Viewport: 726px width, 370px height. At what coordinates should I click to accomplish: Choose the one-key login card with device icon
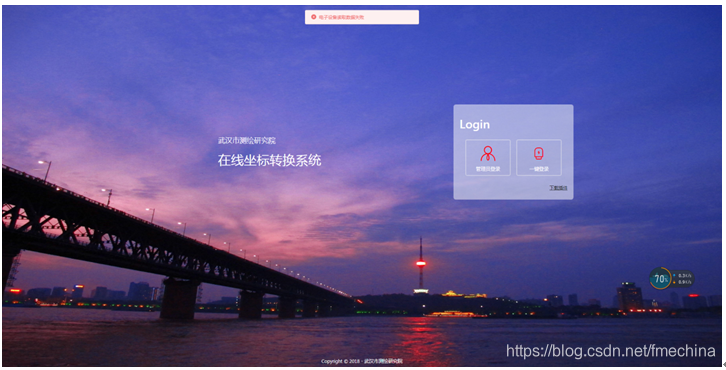[538, 157]
